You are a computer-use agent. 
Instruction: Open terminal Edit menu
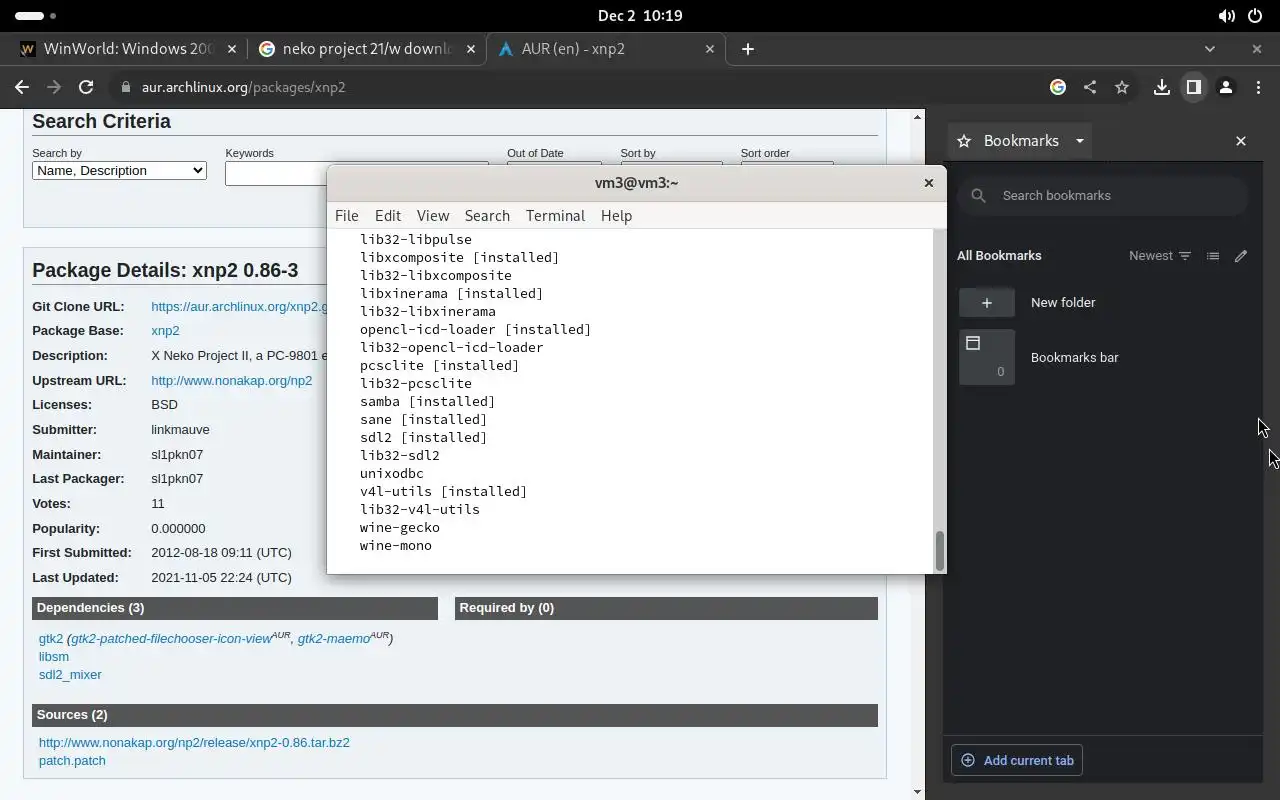388,216
